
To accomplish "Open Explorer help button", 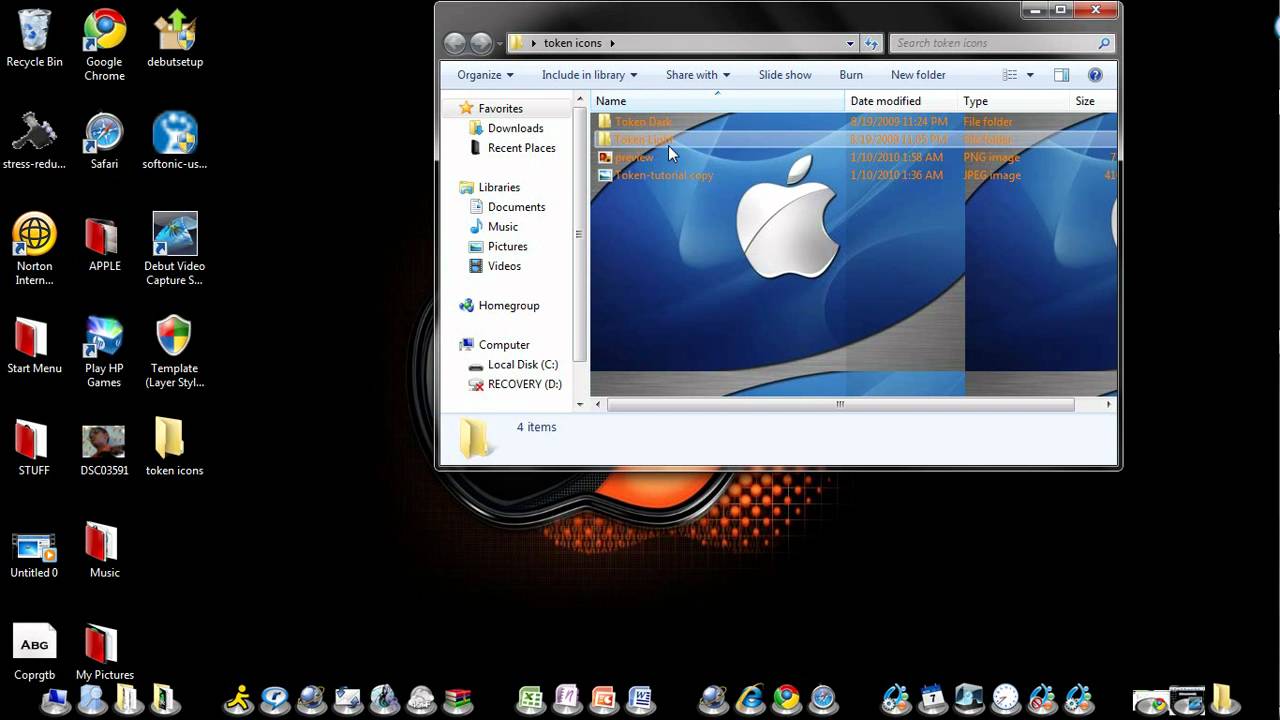I will pyautogui.click(x=1095, y=75).
